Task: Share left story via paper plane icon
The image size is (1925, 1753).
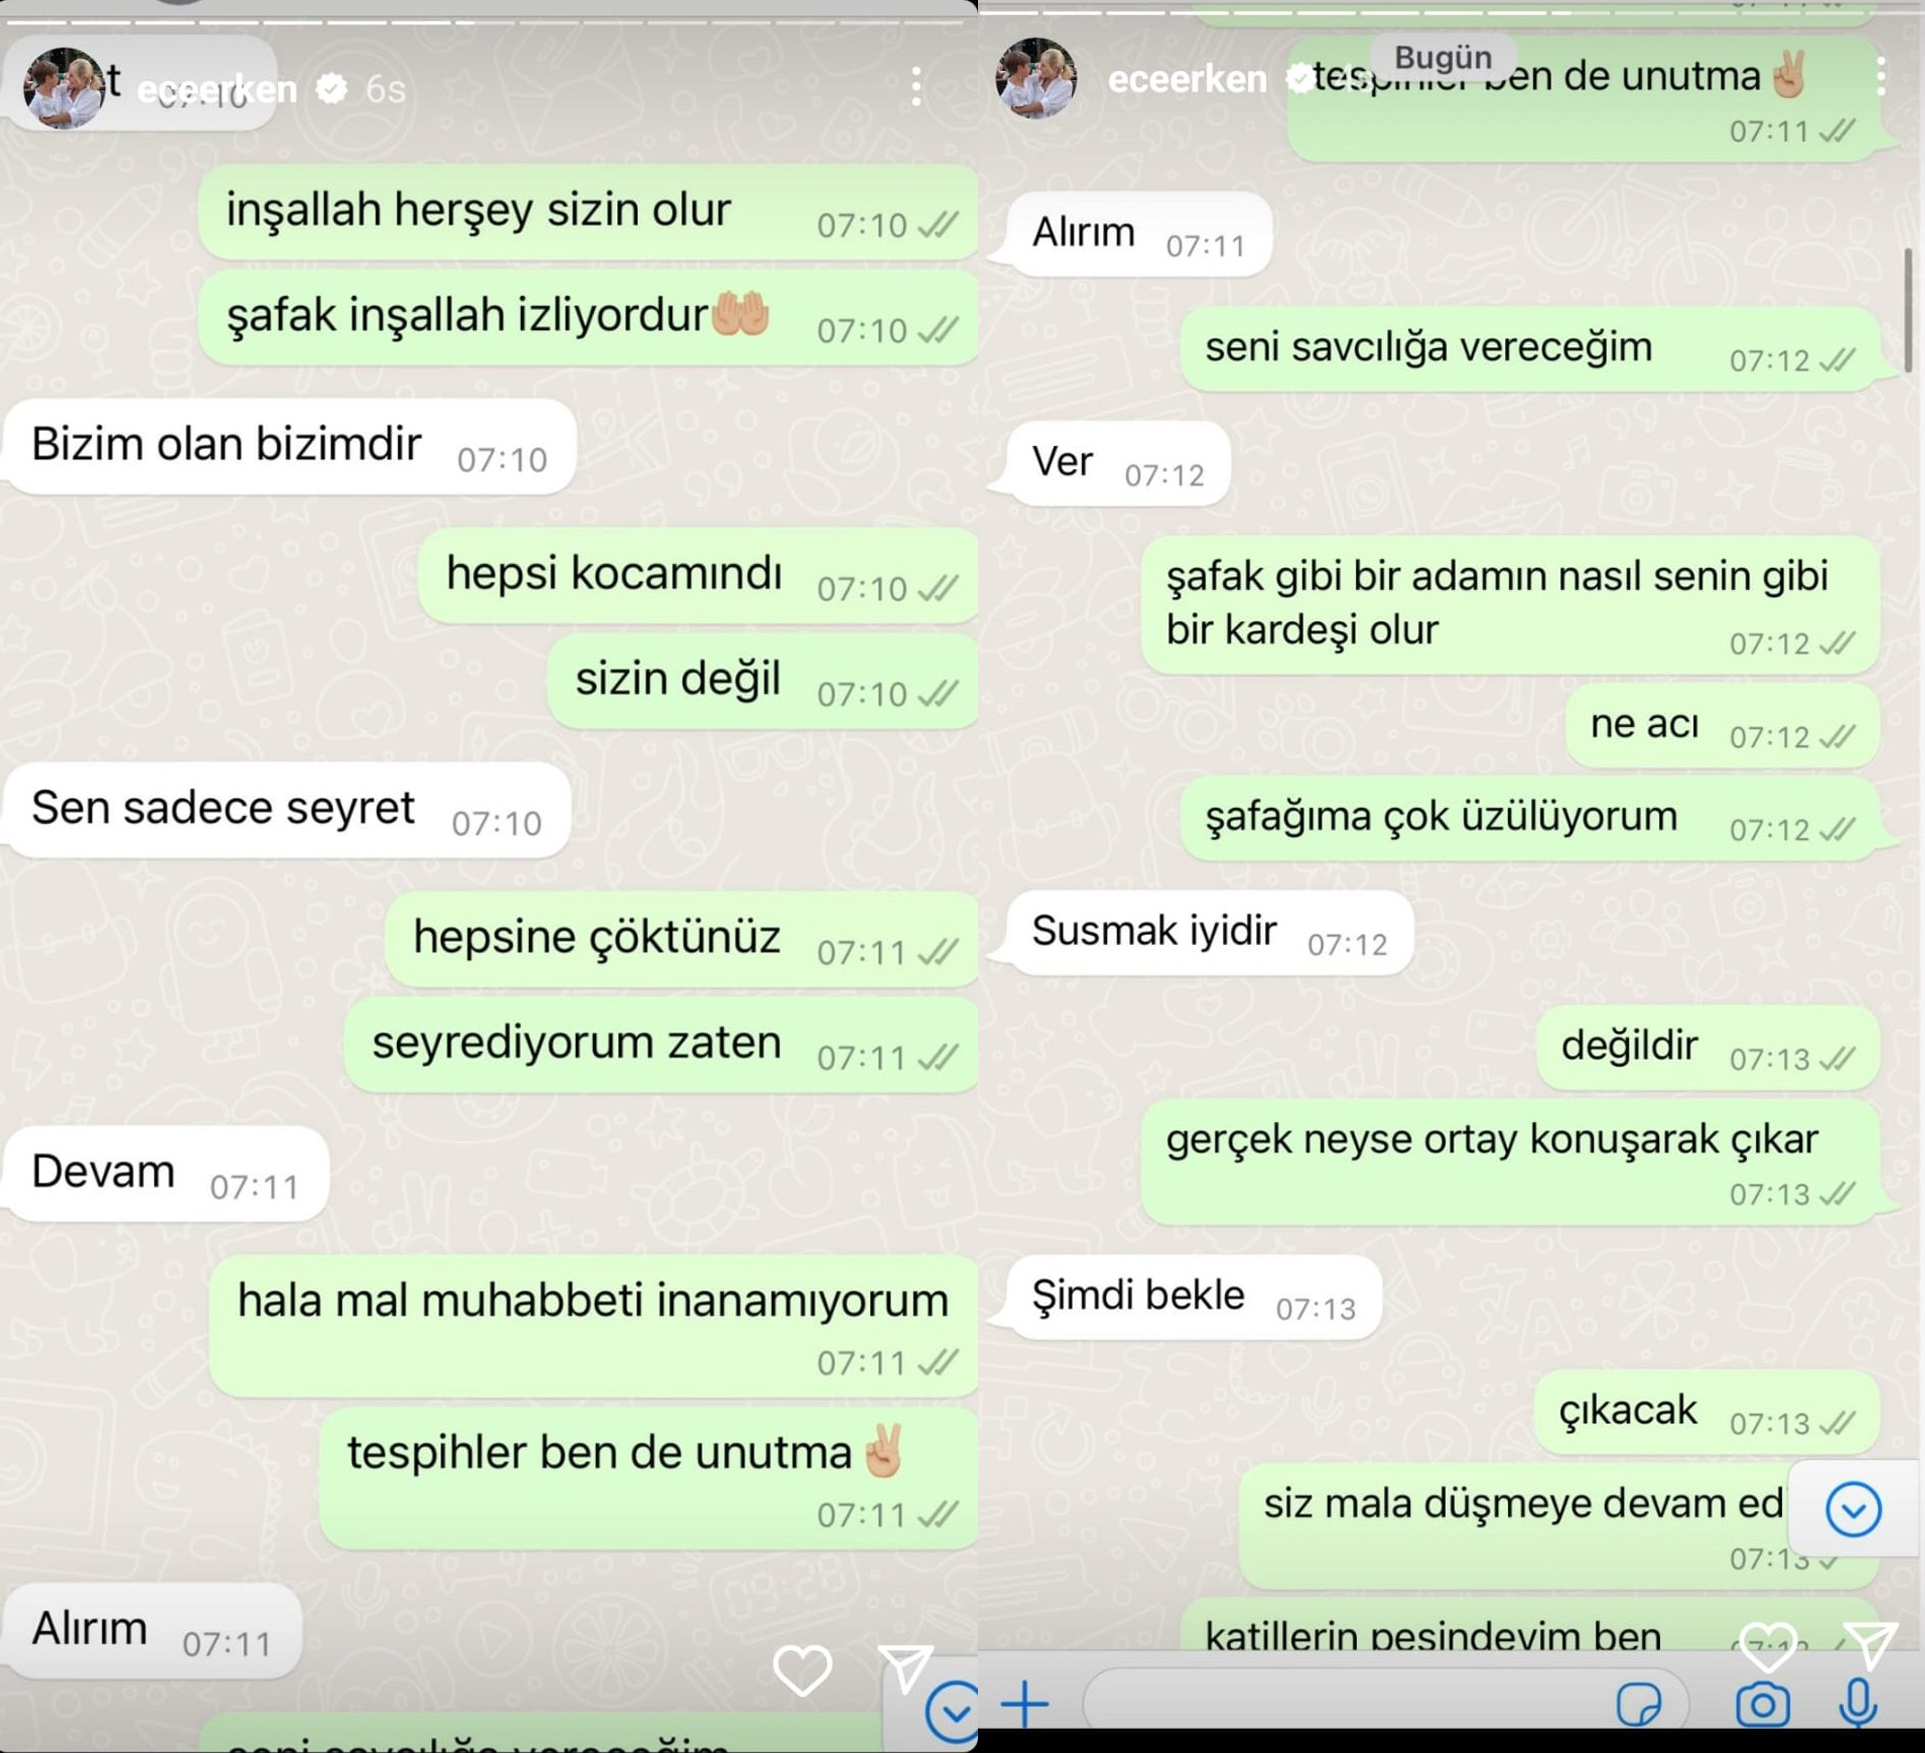Action: 905,1667
